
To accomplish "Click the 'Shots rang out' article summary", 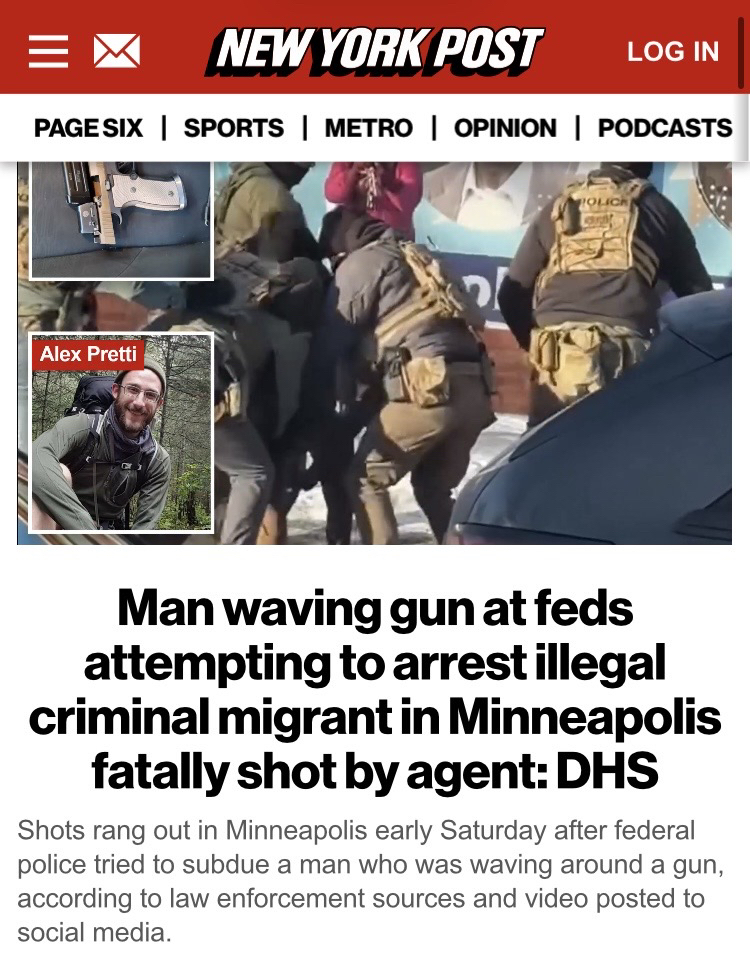I will coord(370,881).
